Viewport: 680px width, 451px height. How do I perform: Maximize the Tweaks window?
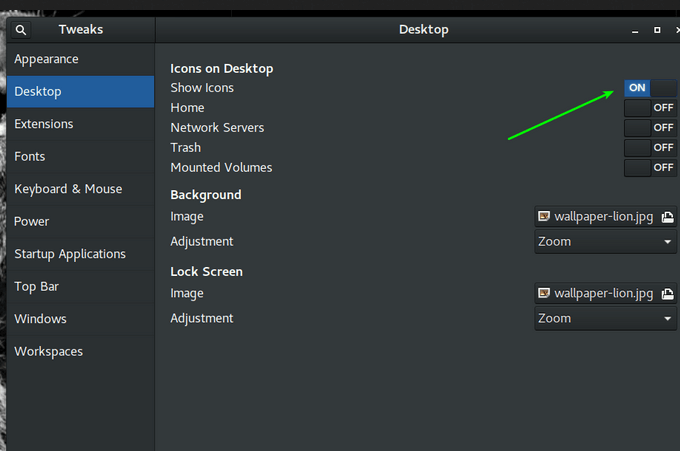tap(656, 31)
